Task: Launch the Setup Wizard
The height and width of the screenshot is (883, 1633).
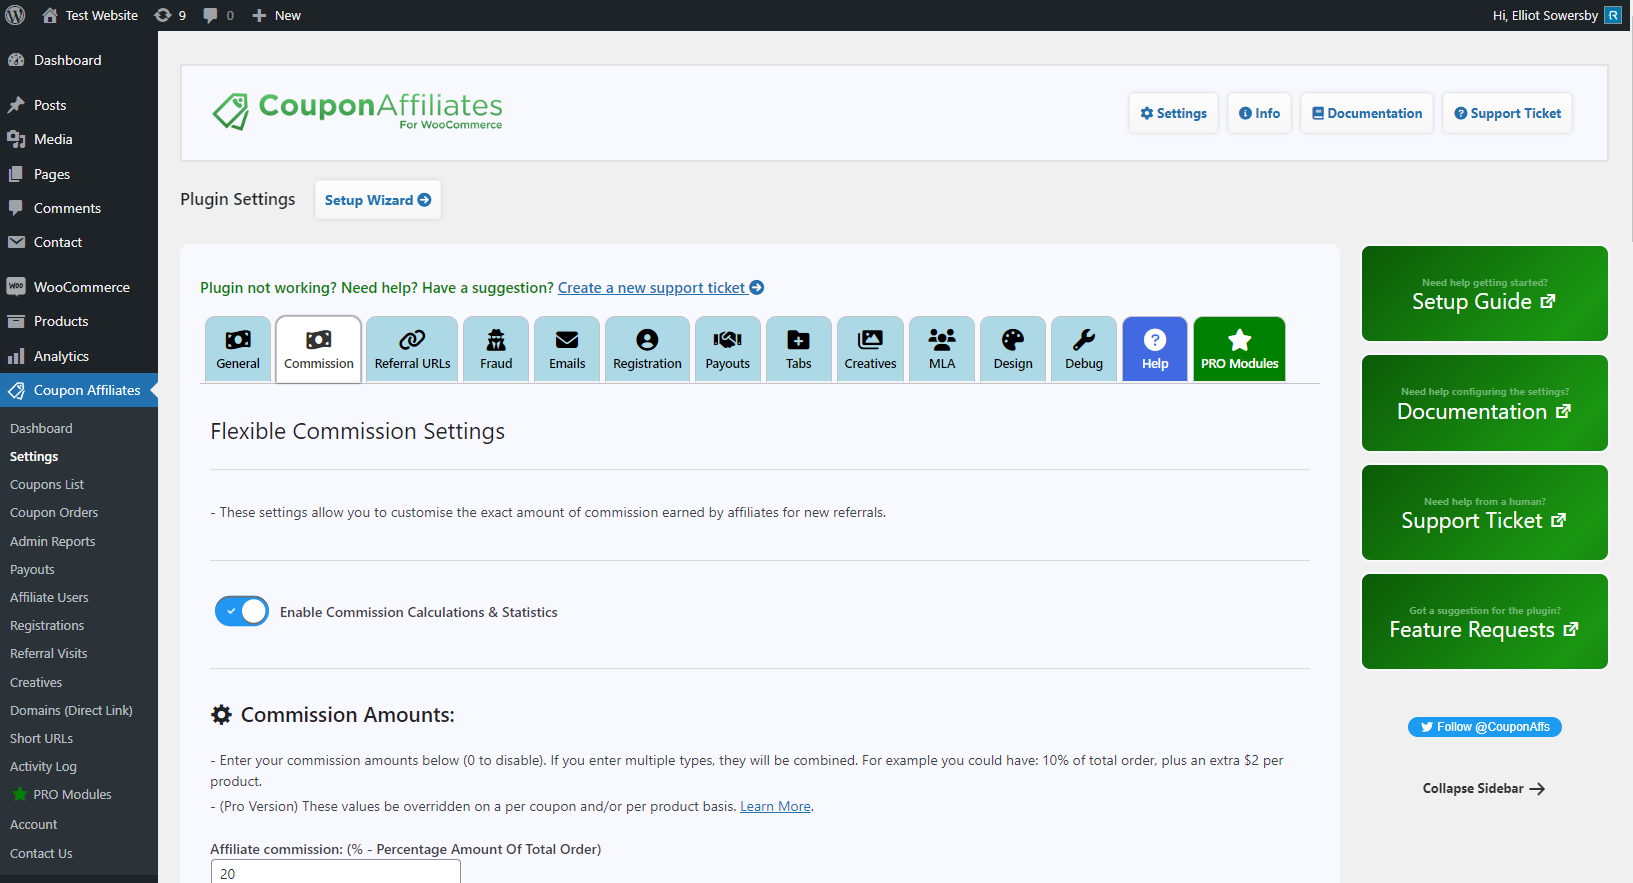Action: pyautogui.click(x=378, y=200)
